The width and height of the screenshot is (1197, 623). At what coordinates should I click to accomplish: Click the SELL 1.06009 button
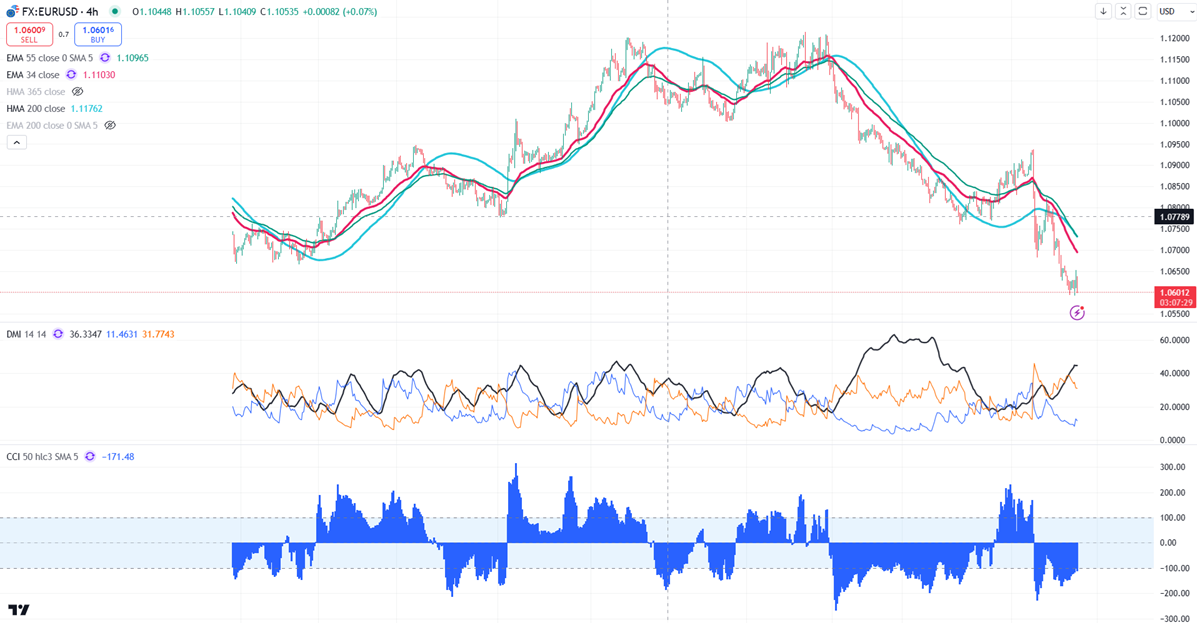click(x=29, y=34)
